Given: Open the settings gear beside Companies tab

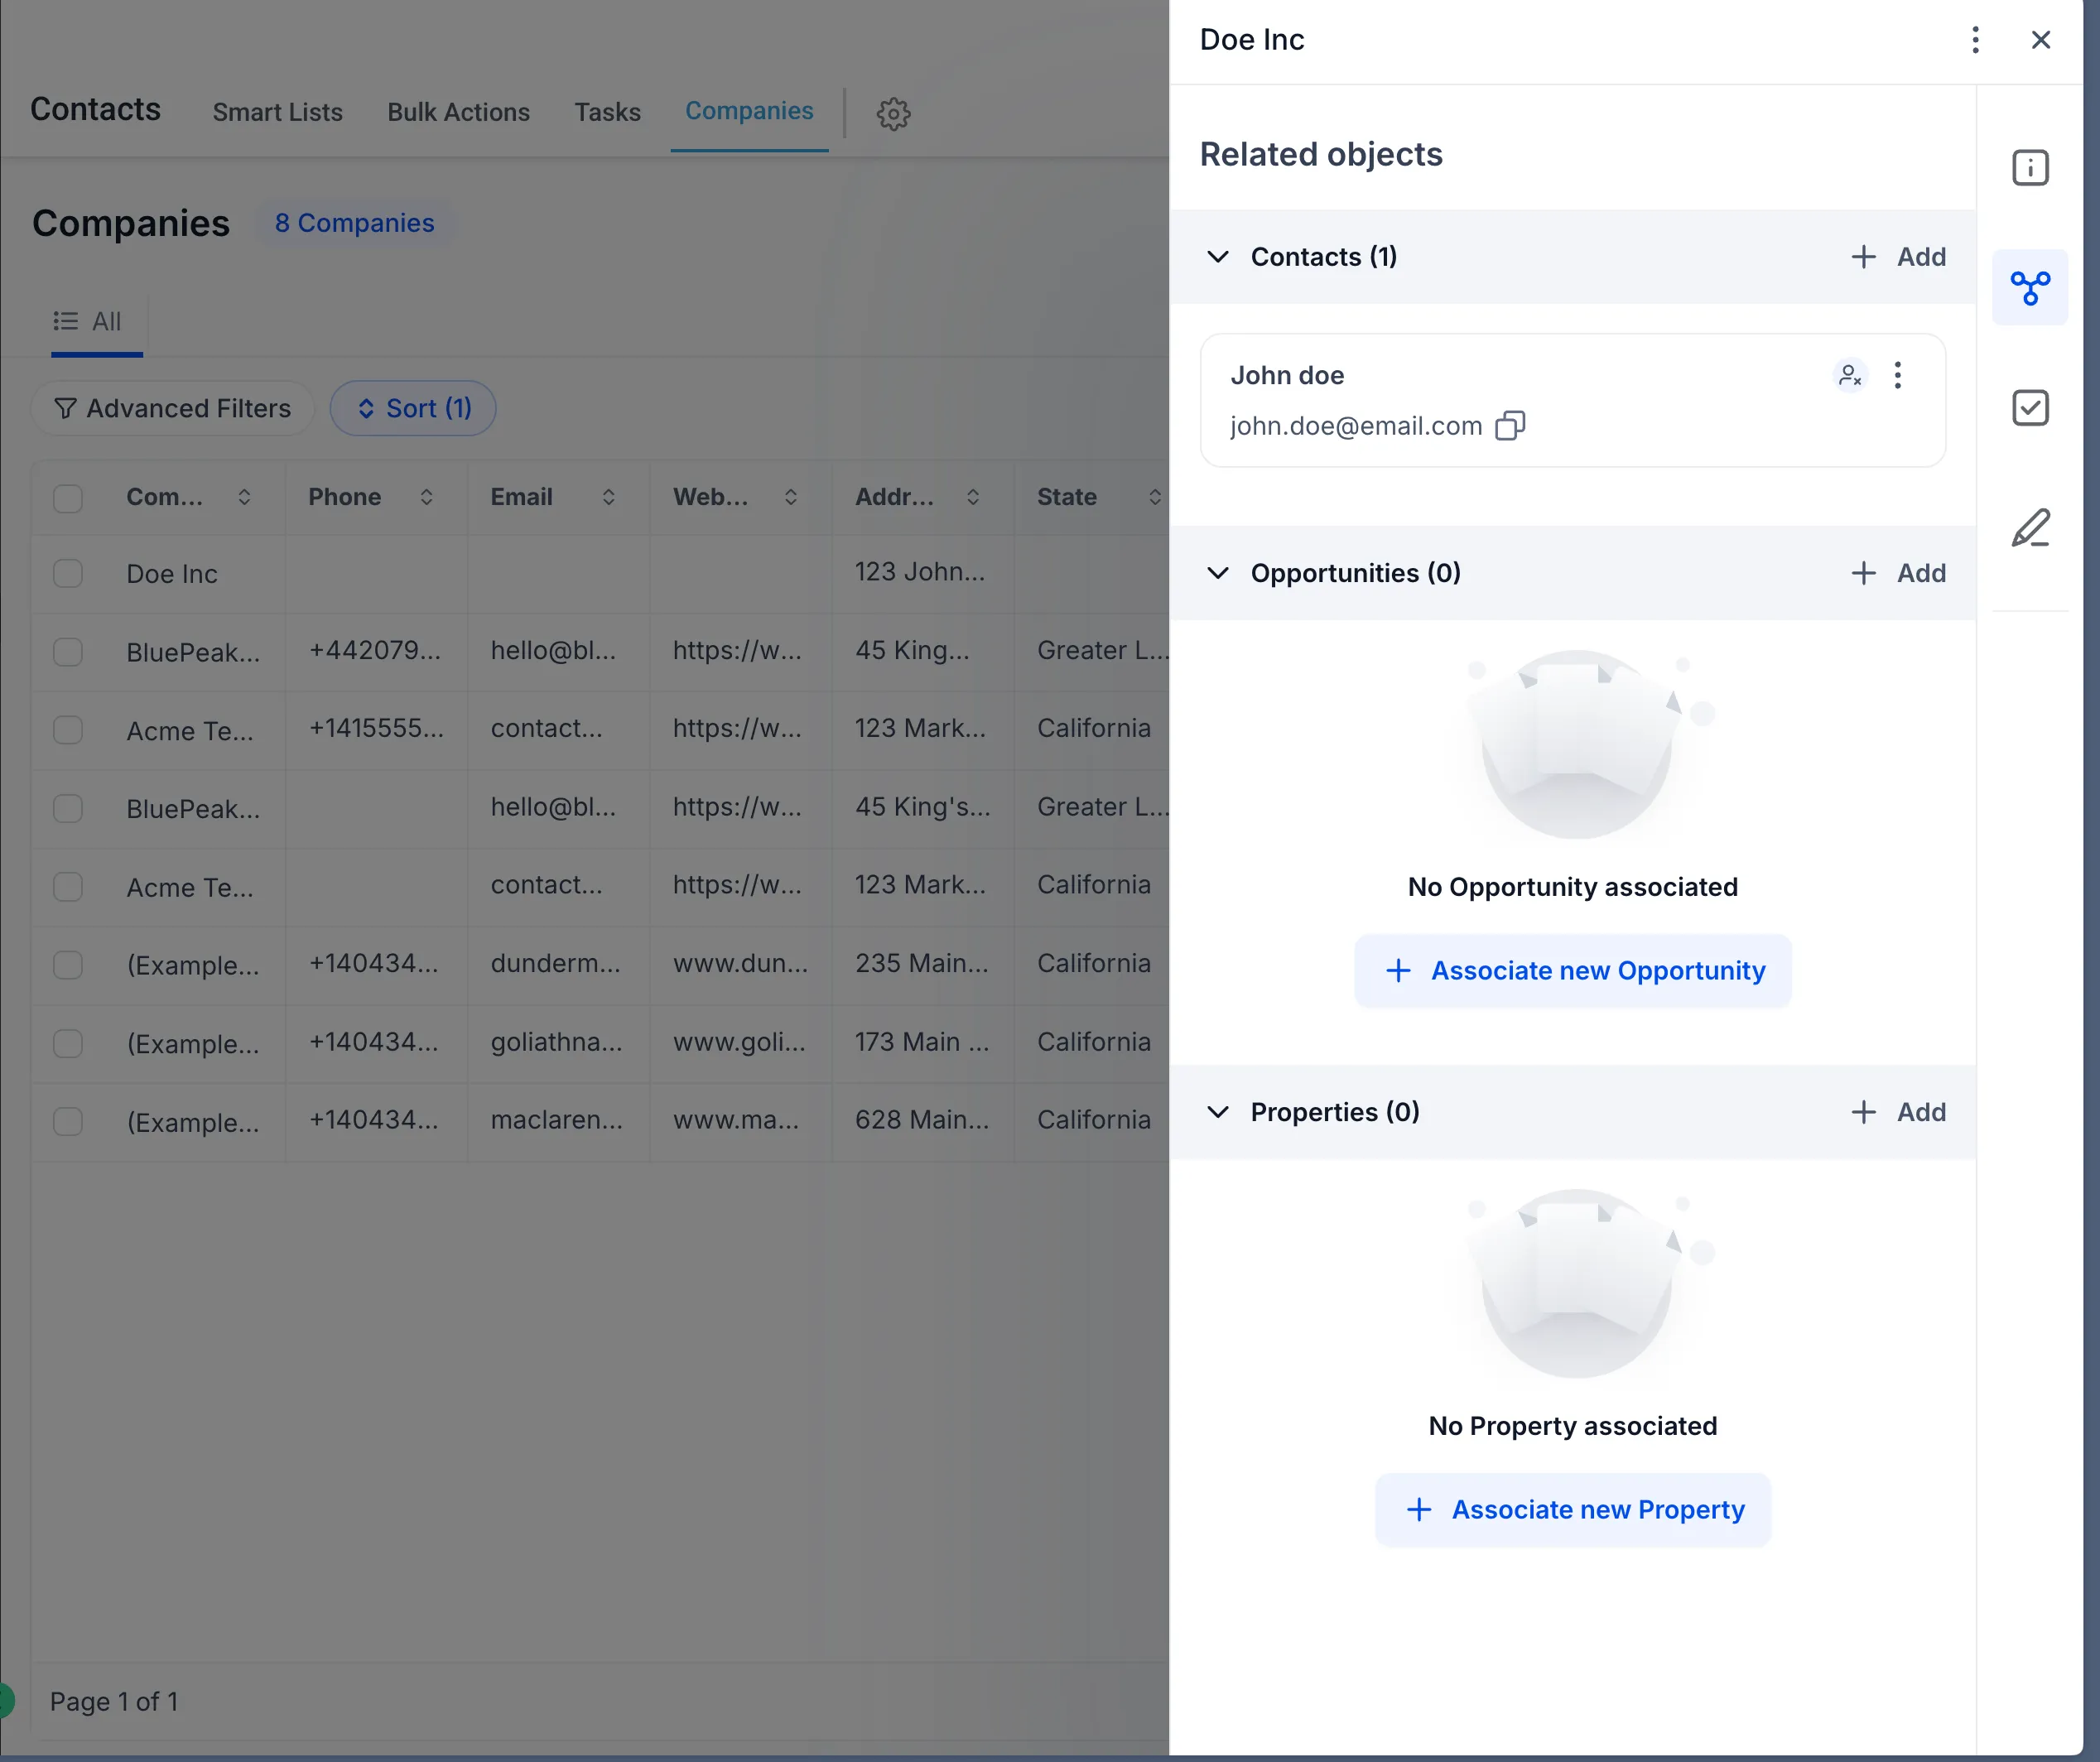Looking at the screenshot, I should [892, 113].
